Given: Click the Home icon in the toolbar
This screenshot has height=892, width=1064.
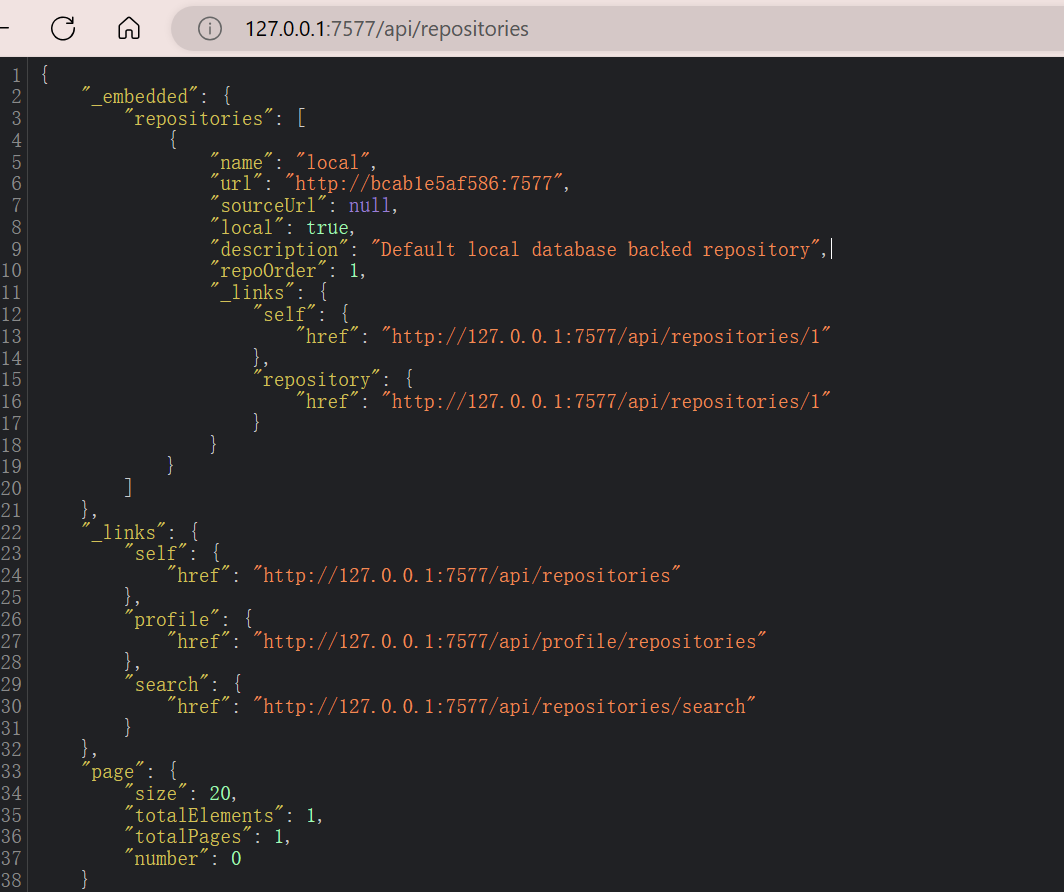Looking at the screenshot, I should click(x=129, y=29).
